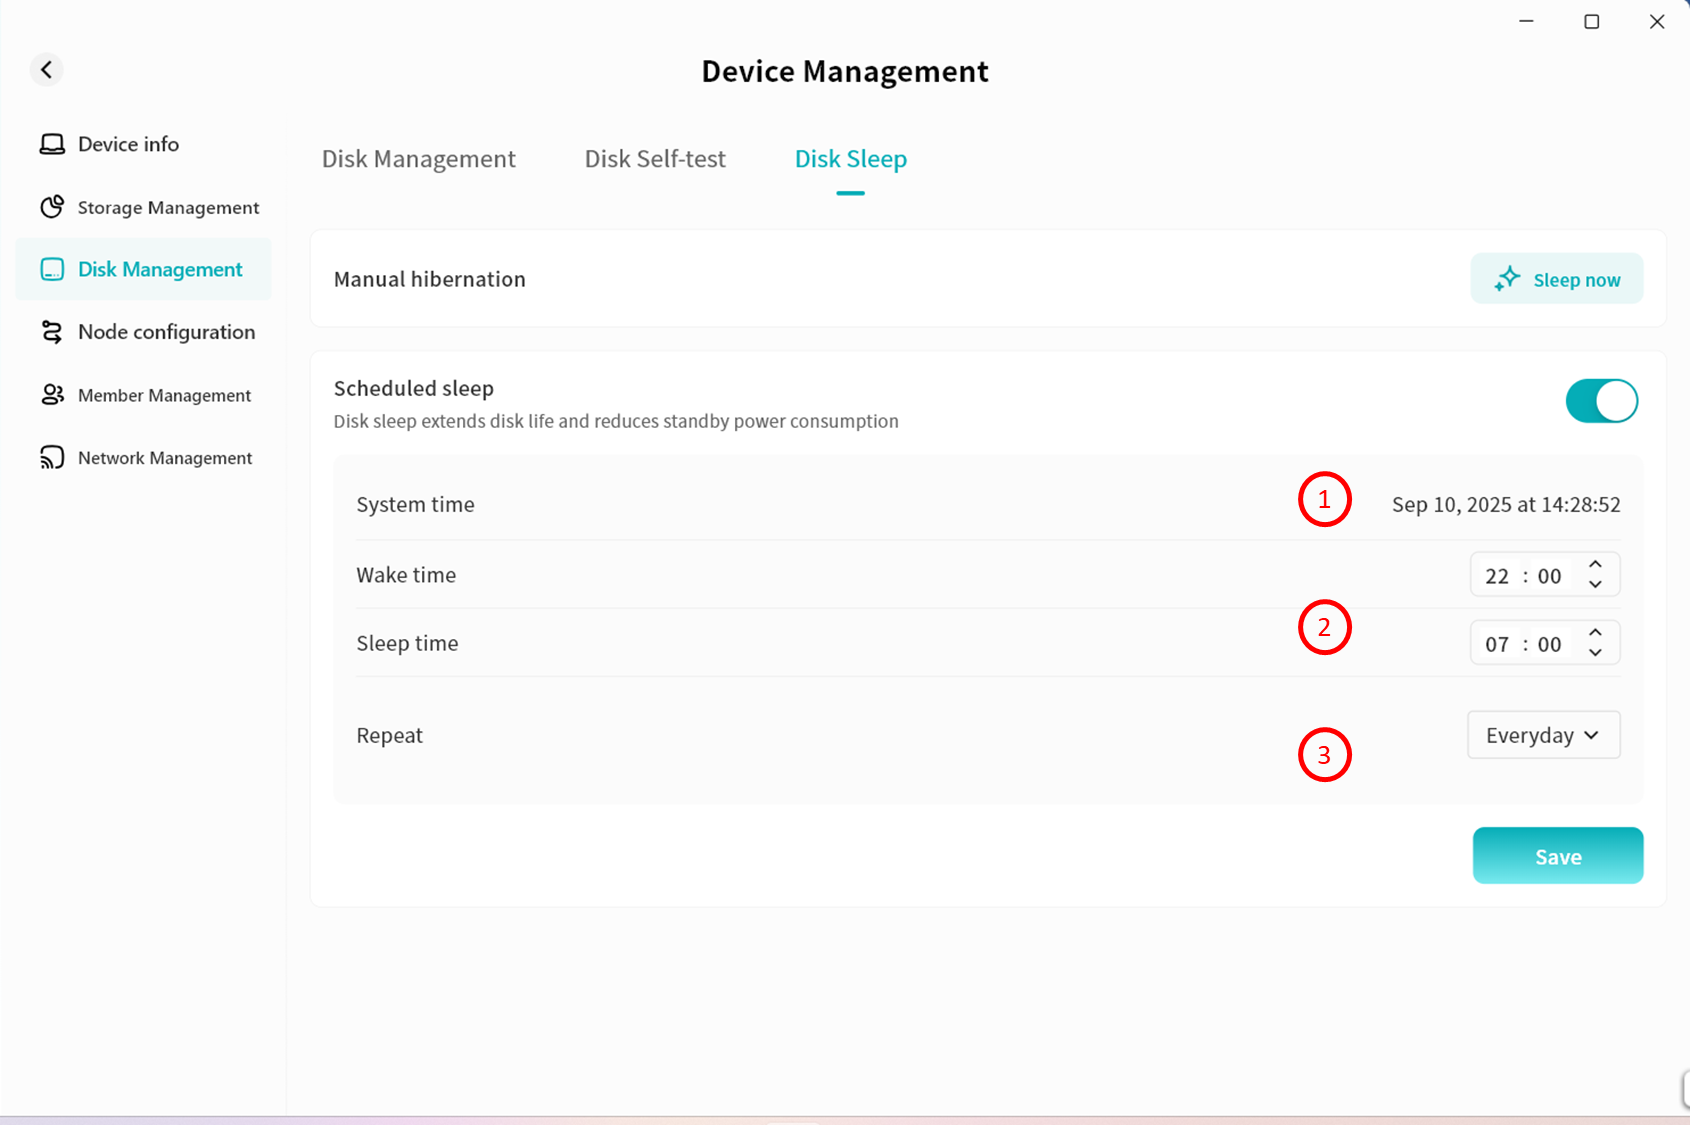Viewport: 1690px width, 1125px height.
Task: Switch to the Disk Management tab
Action: 418,159
